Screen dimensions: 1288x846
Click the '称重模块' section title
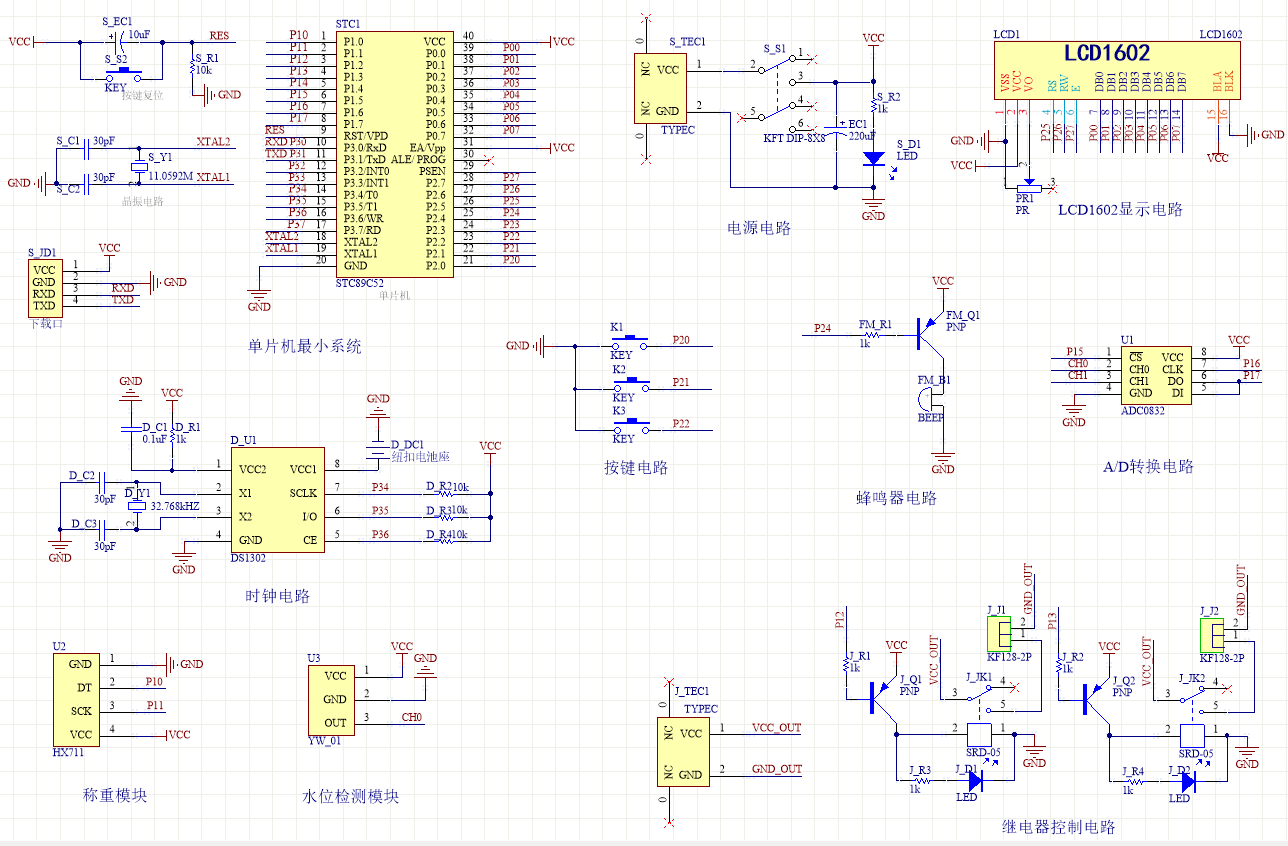click(115, 796)
